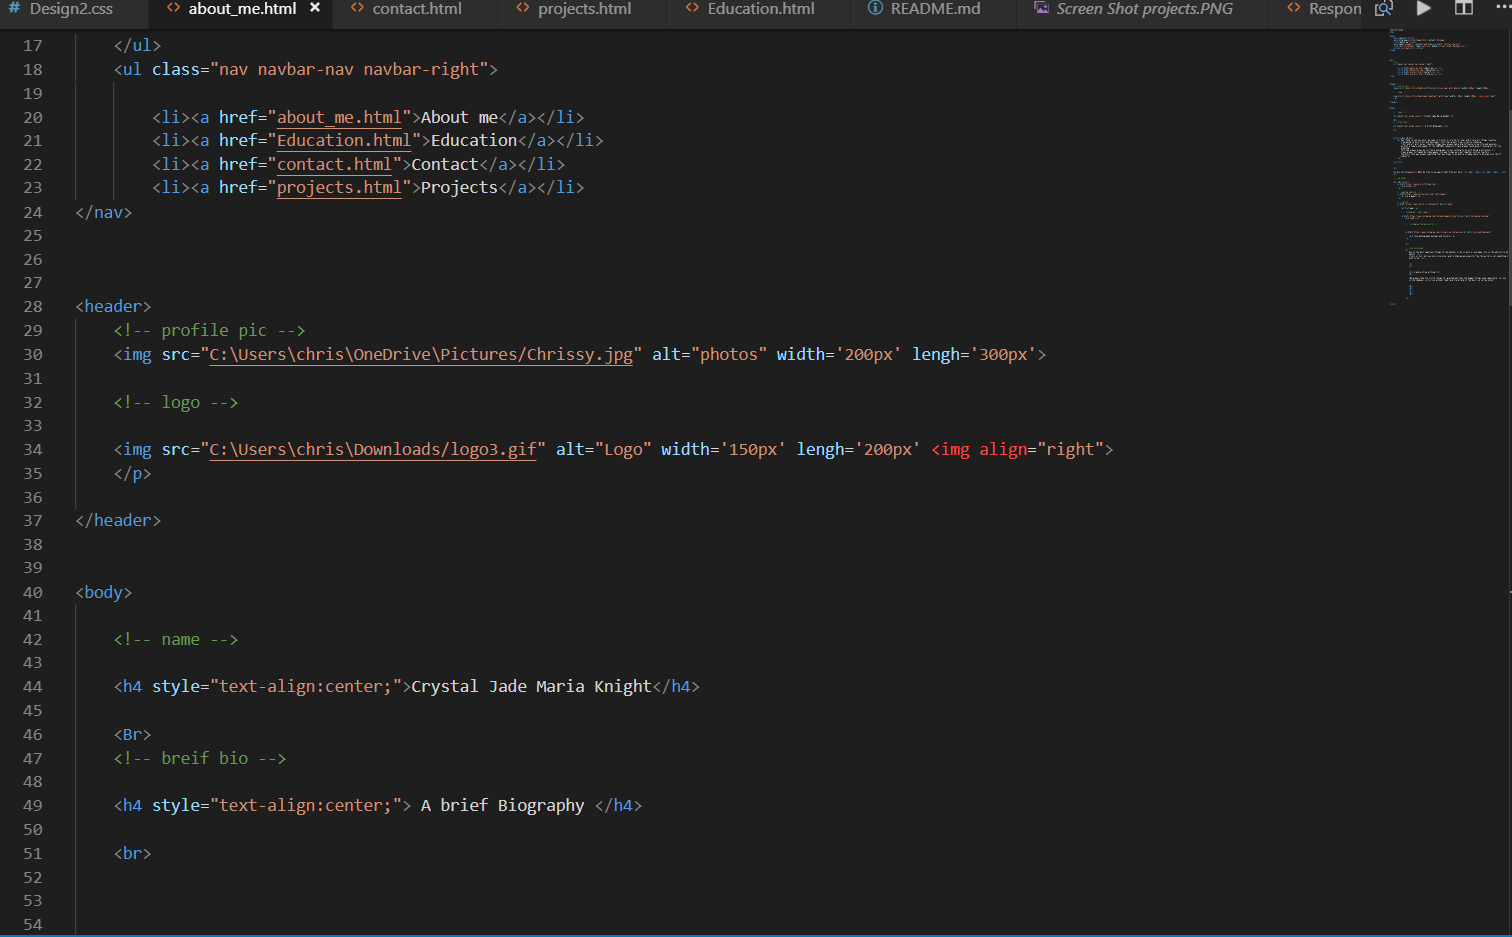Screen dimensions: 1512x937
Task: Click the red '<img align' error text
Action: point(980,449)
